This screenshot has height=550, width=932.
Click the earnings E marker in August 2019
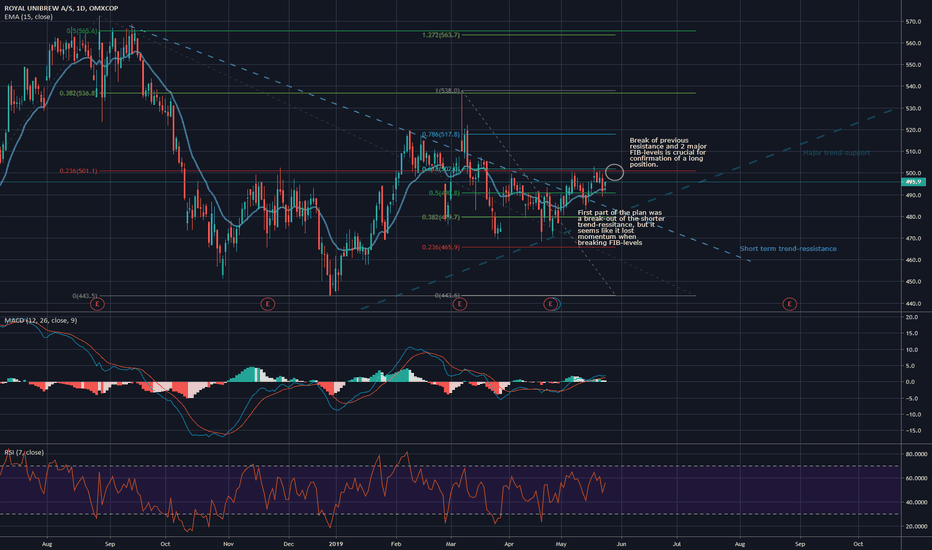point(789,304)
